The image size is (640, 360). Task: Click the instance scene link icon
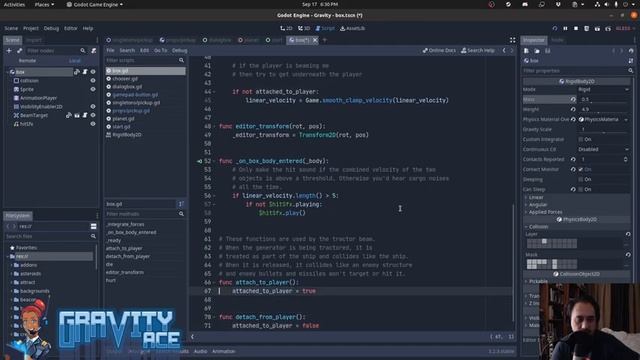point(20,51)
